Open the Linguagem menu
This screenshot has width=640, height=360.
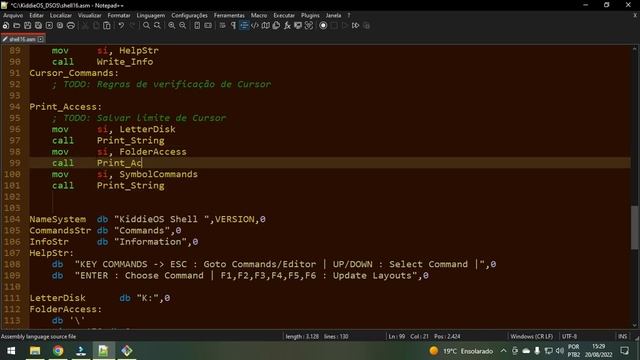pos(151,15)
